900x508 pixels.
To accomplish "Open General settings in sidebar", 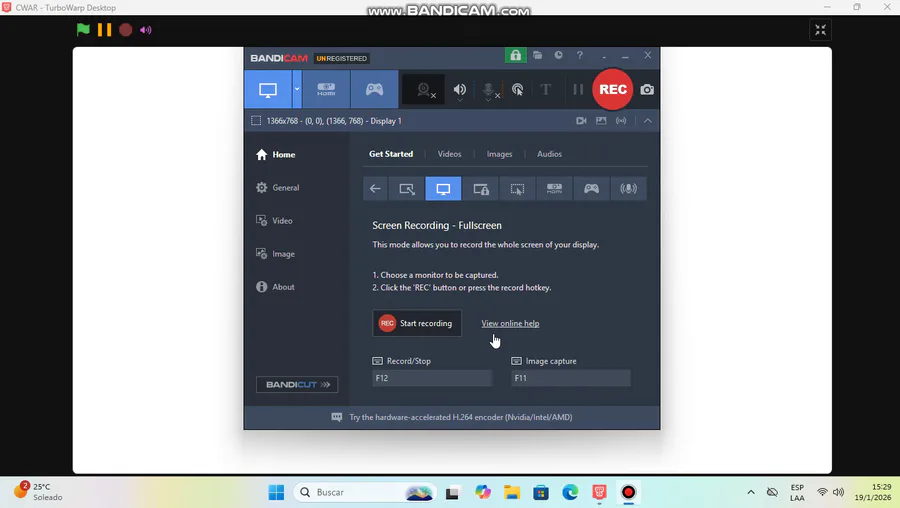I will [278, 188].
